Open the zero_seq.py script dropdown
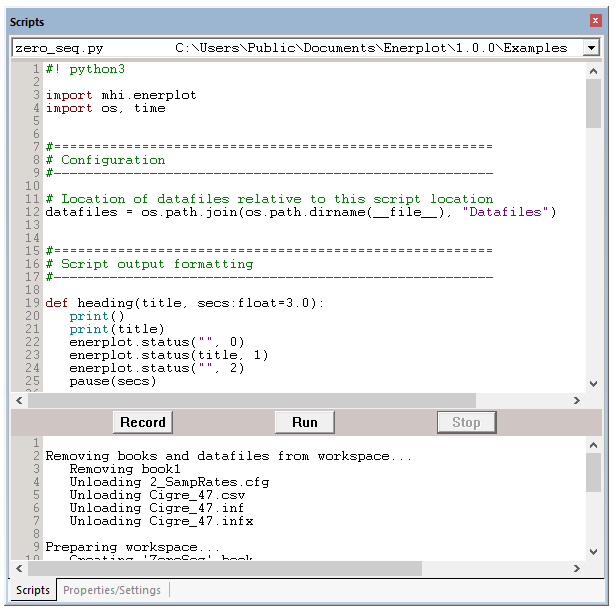 click(x=590, y=48)
